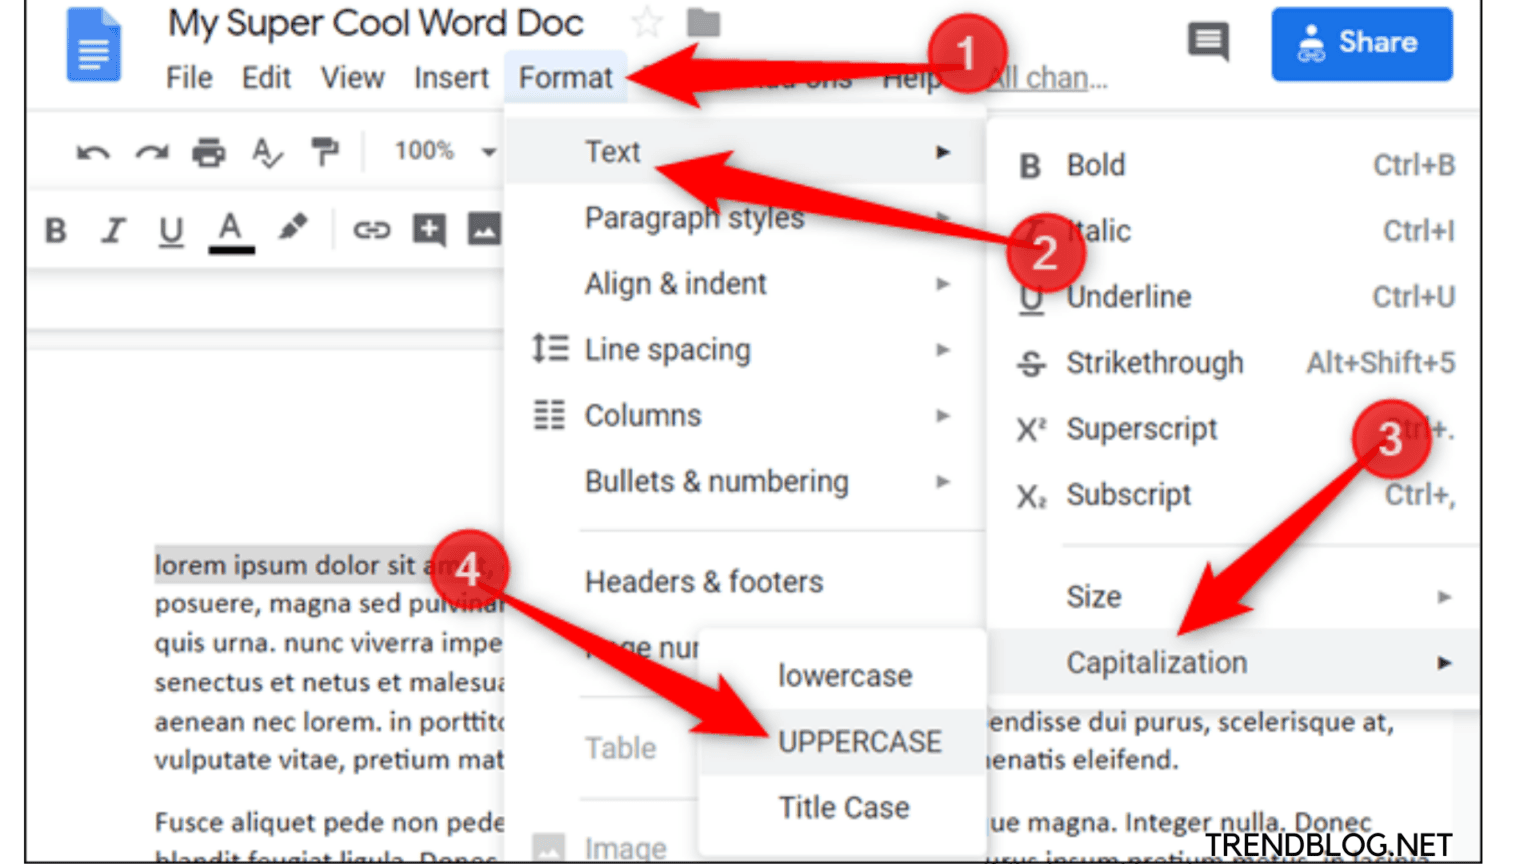Open the 100% zoom dropdown
1536x864 pixels.
pos(444,152)
